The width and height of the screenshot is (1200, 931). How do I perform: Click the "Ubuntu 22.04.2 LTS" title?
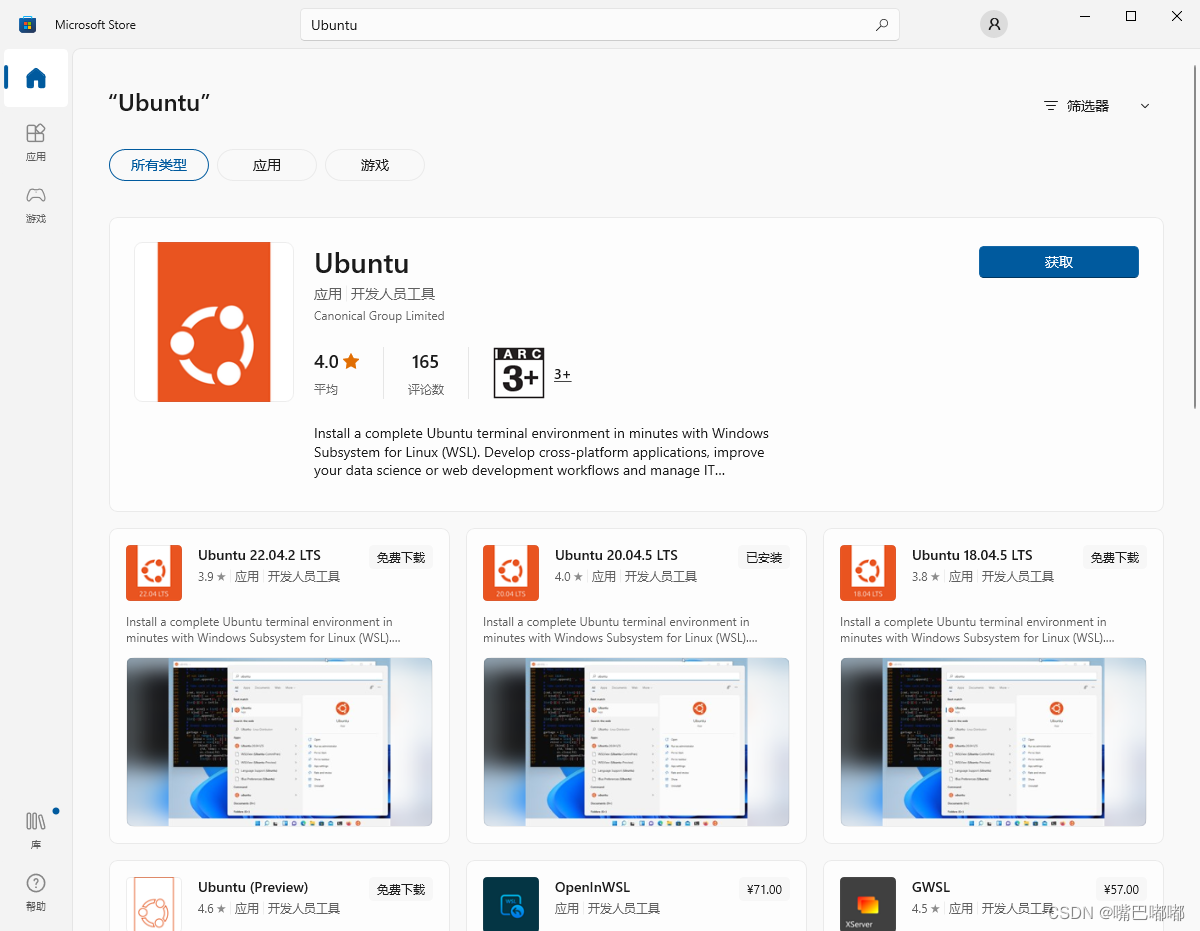[x=259, y=555]
